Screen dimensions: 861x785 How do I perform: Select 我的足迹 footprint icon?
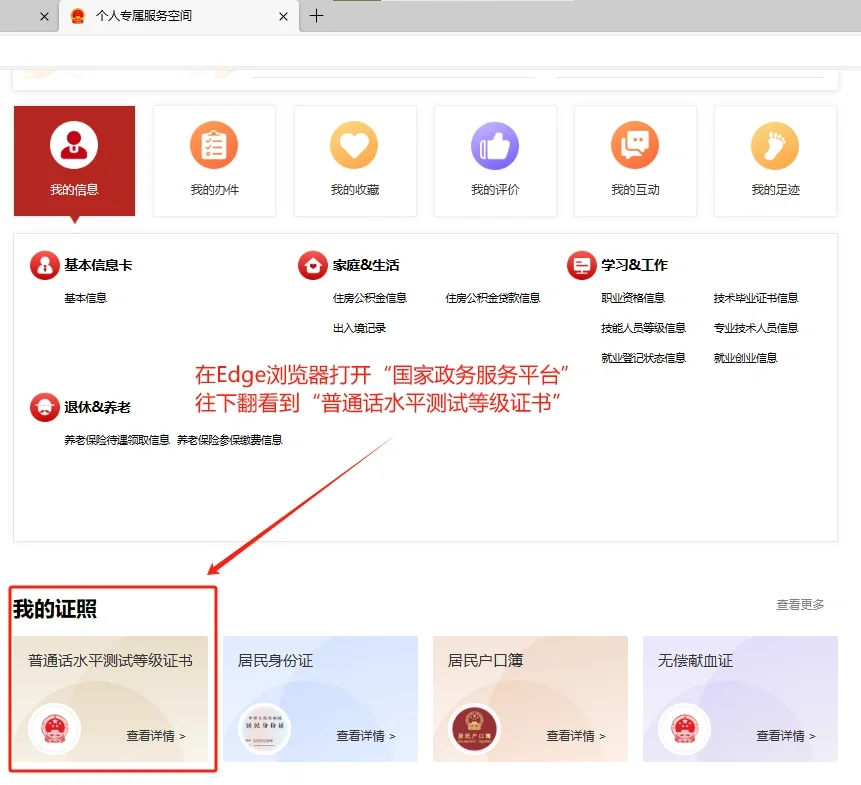pyautogui.click(x=775, y=146)
